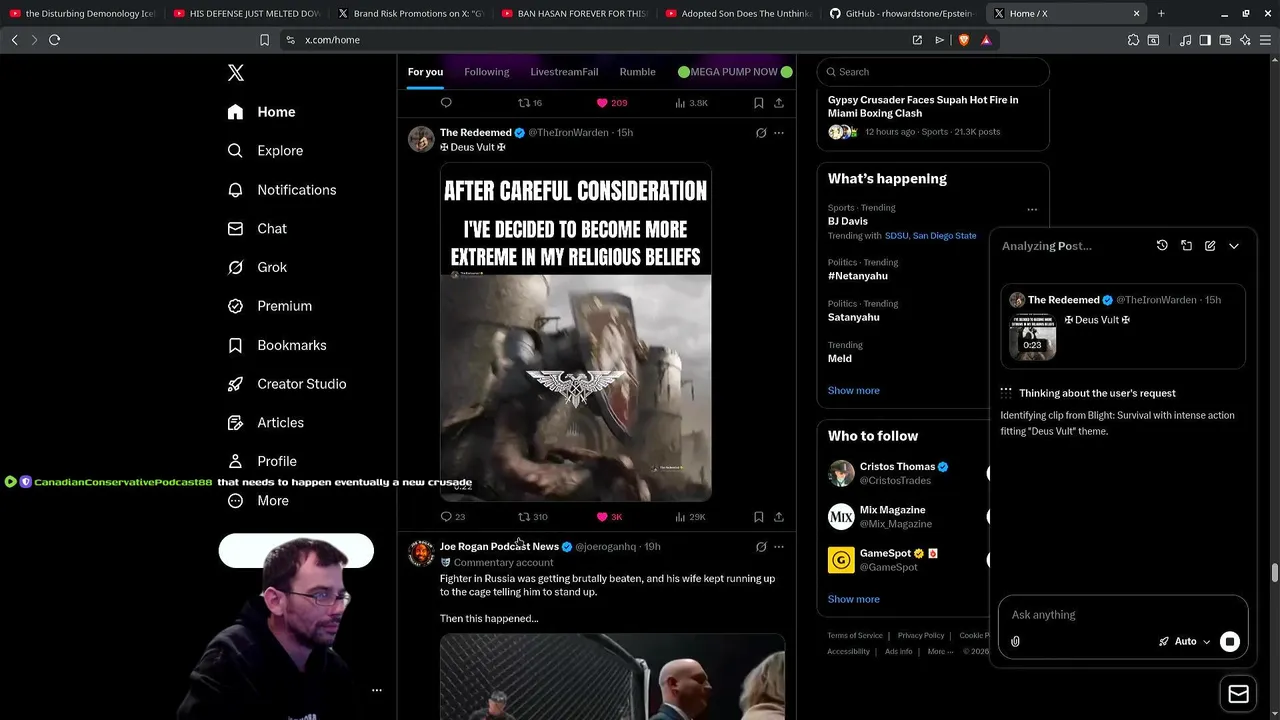View analytics of The Redeemed post 29K
Screen dimensions: 1280x720
[690, 517]
